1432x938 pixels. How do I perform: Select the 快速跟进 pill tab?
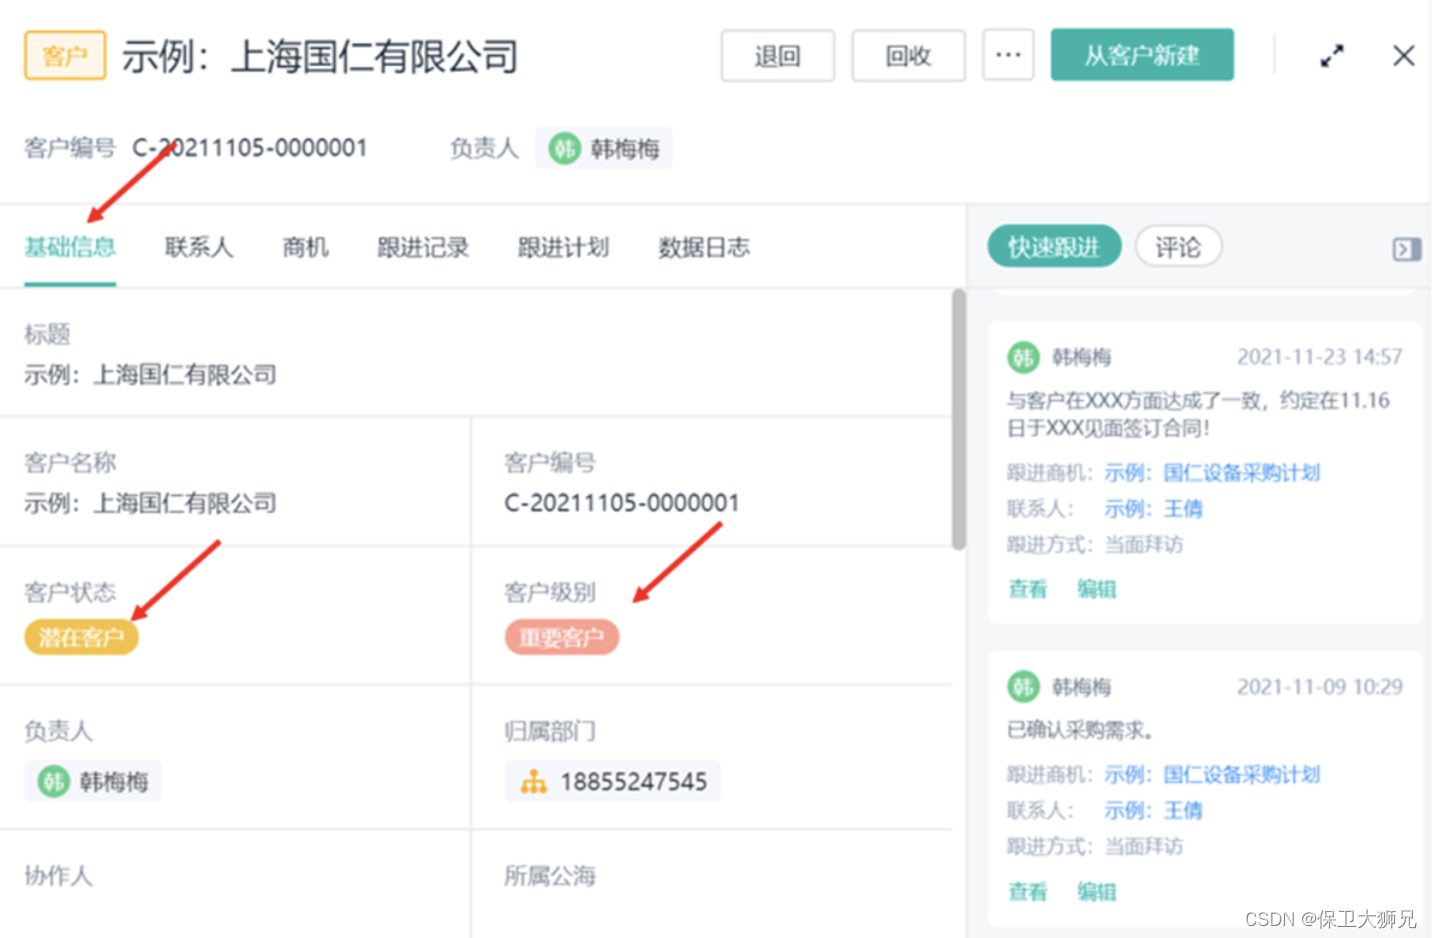1054,247
